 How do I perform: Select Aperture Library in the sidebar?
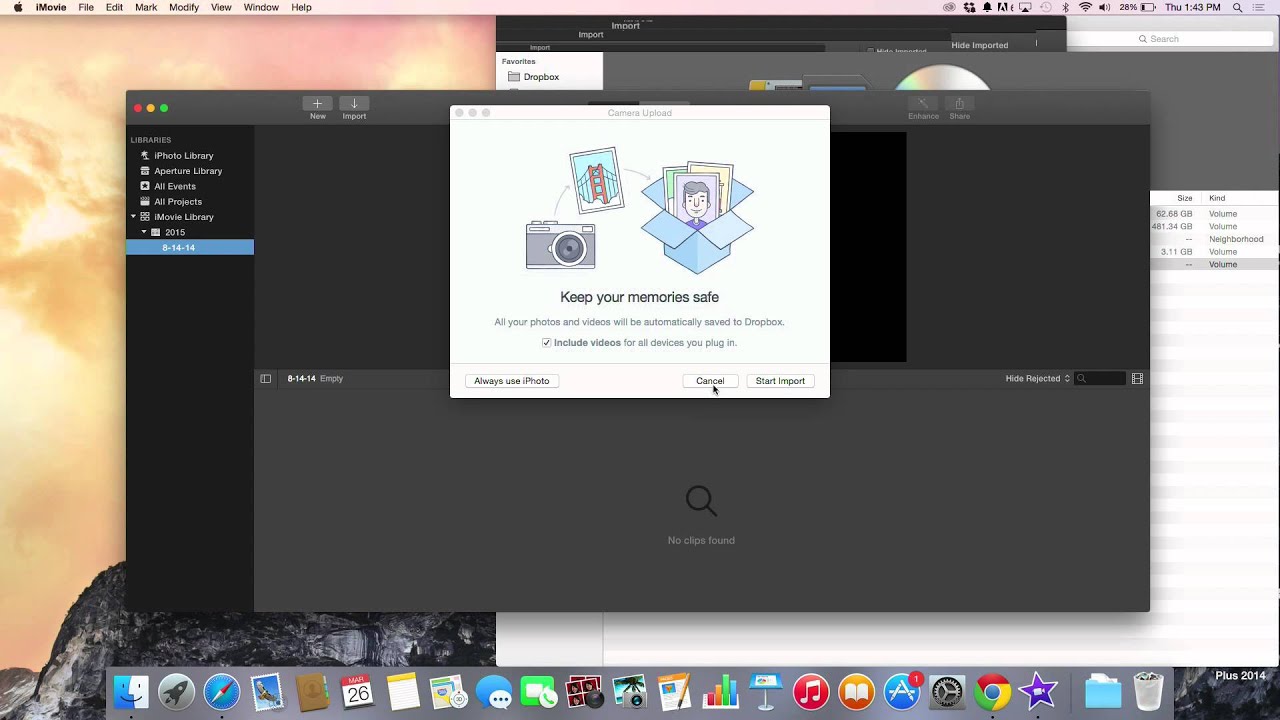tap(190, 171)
